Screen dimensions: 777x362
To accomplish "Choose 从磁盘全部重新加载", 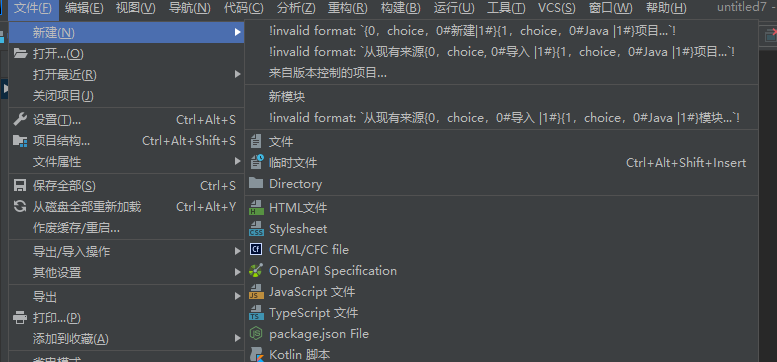I will point(126,207).
